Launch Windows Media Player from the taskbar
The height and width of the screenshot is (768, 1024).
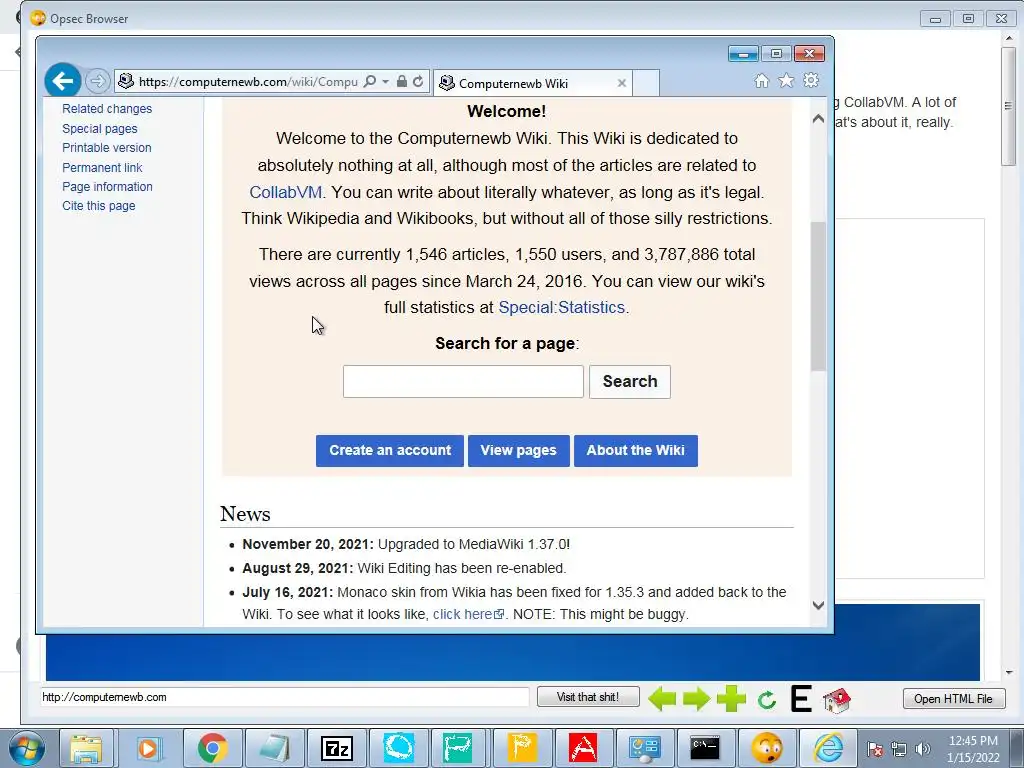pos(149,748)
